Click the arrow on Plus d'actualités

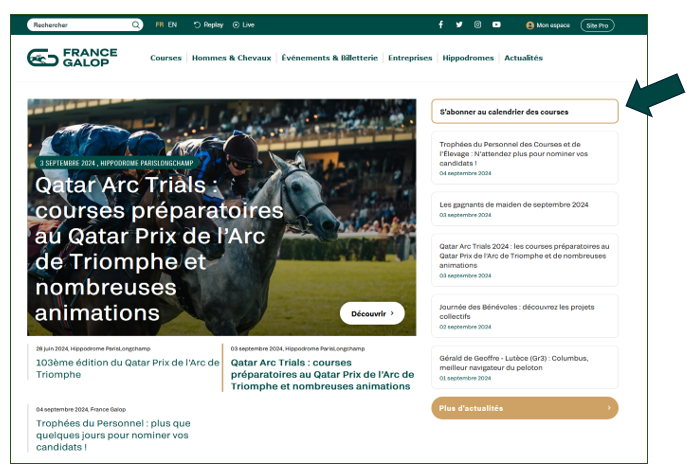click(609, 408)
